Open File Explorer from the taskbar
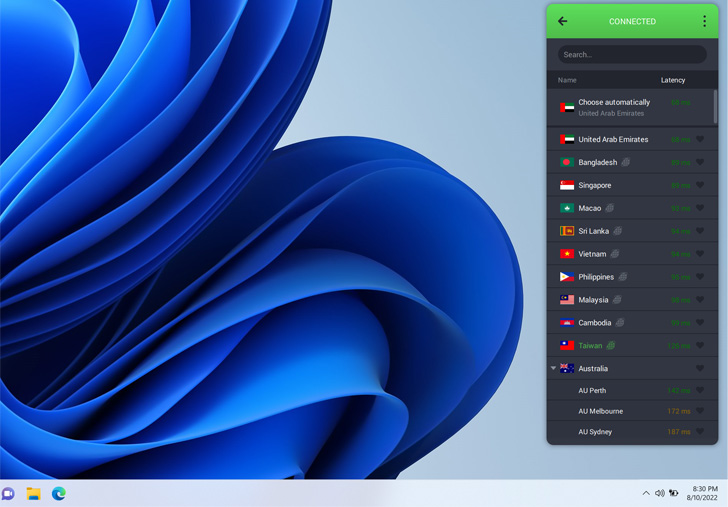 (33, 493)
